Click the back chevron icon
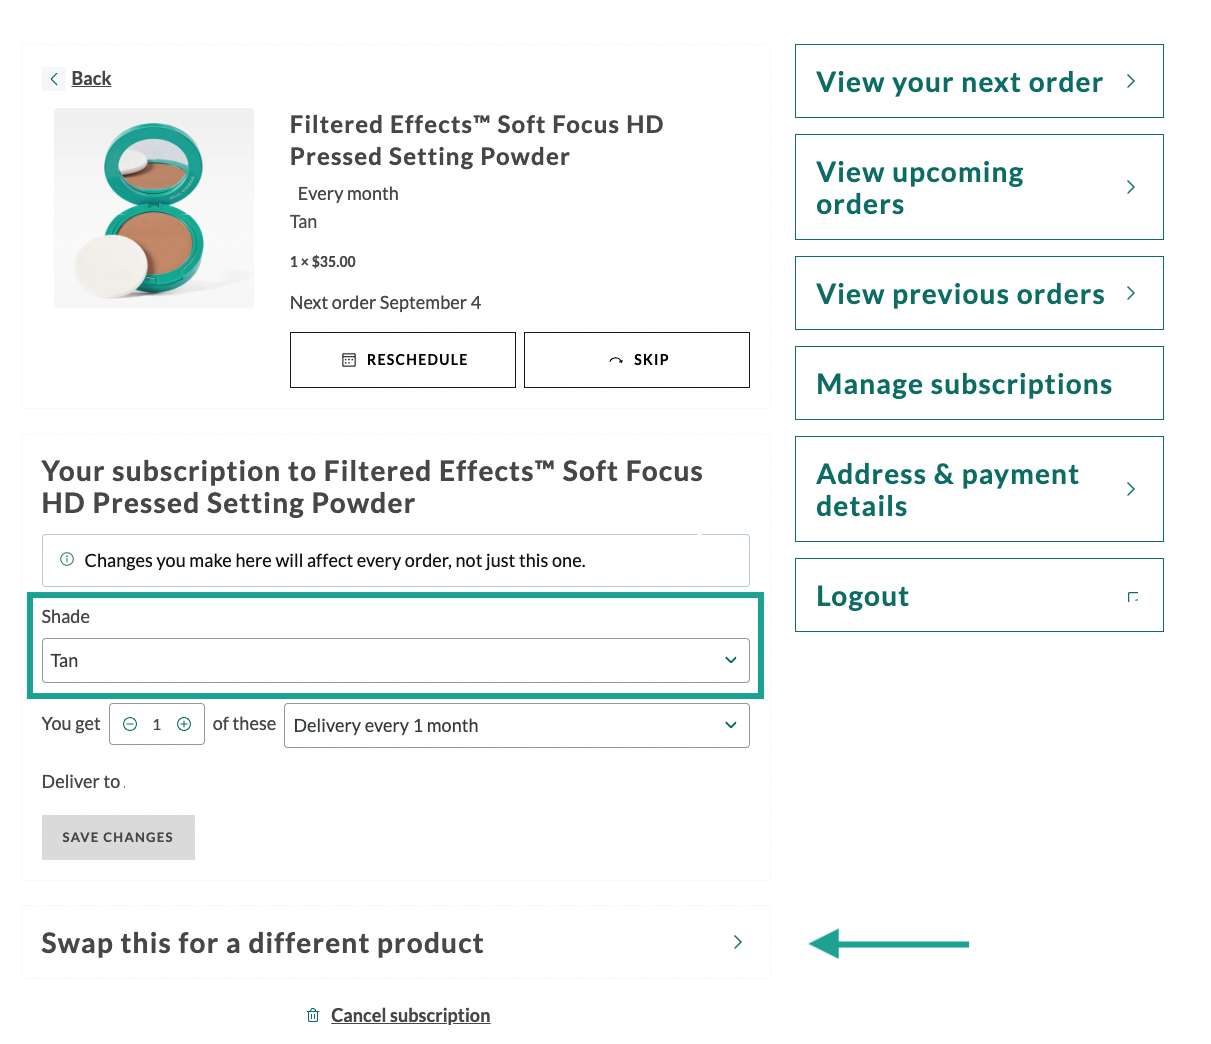 point(54,78)
